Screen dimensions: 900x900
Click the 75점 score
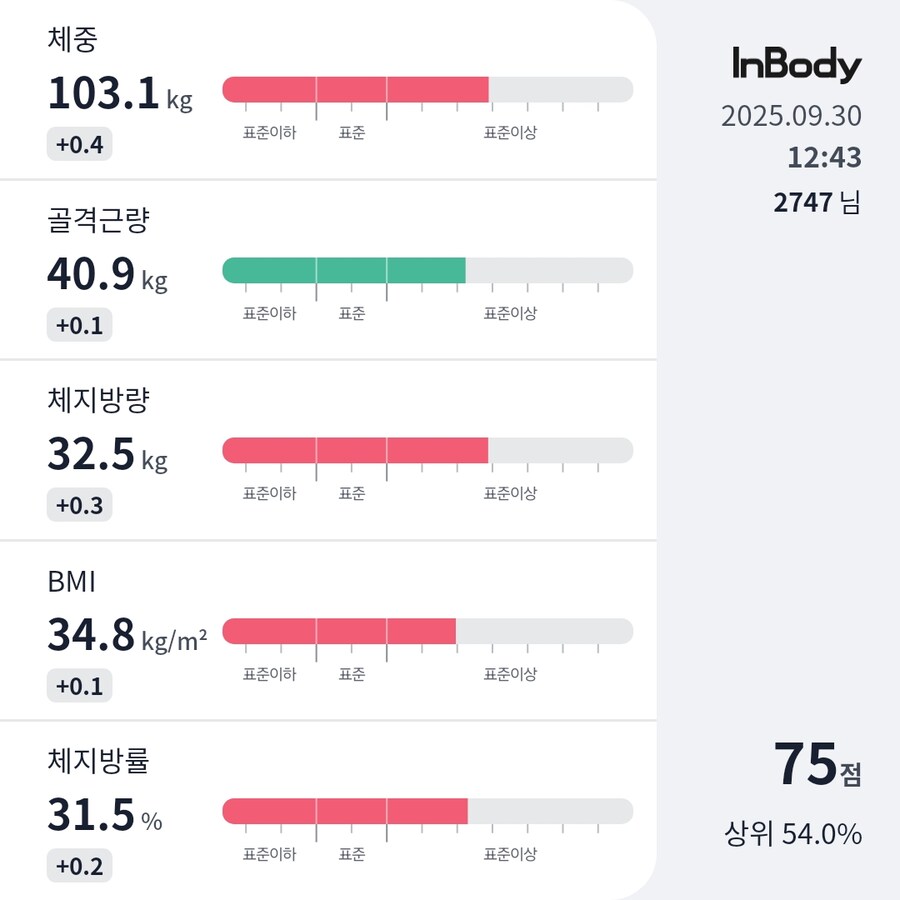point(816,766)
